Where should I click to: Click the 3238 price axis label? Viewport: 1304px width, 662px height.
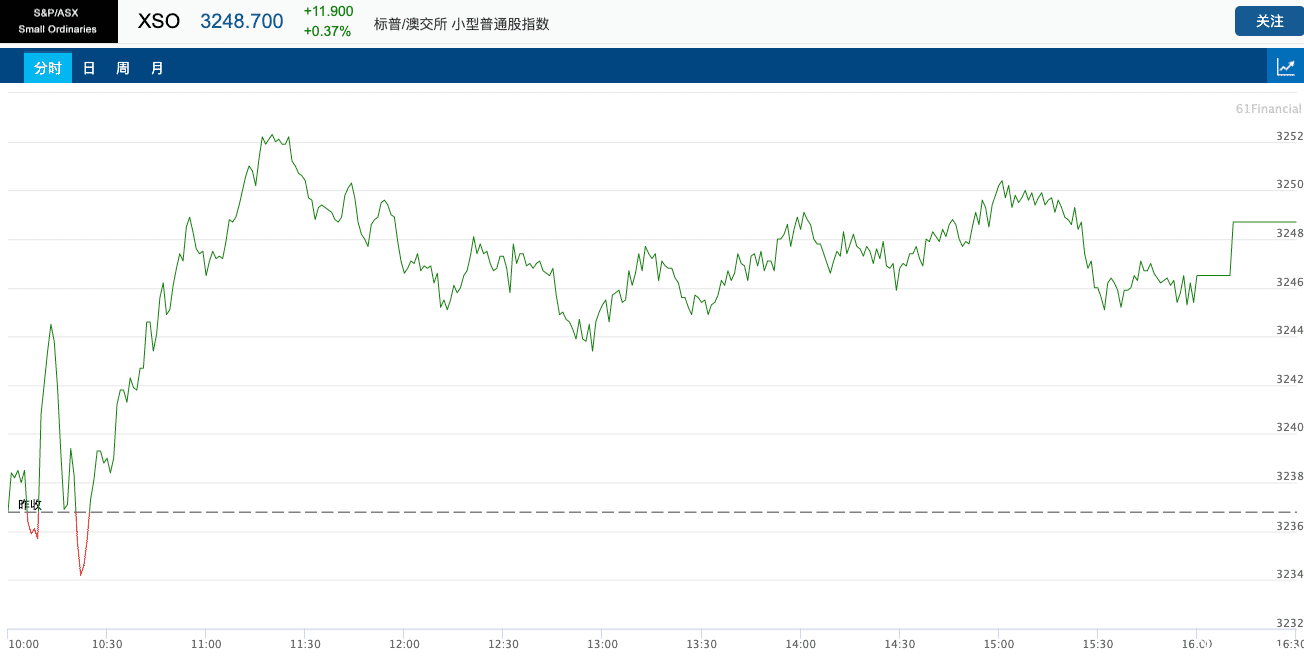(x=1290, y=476)
